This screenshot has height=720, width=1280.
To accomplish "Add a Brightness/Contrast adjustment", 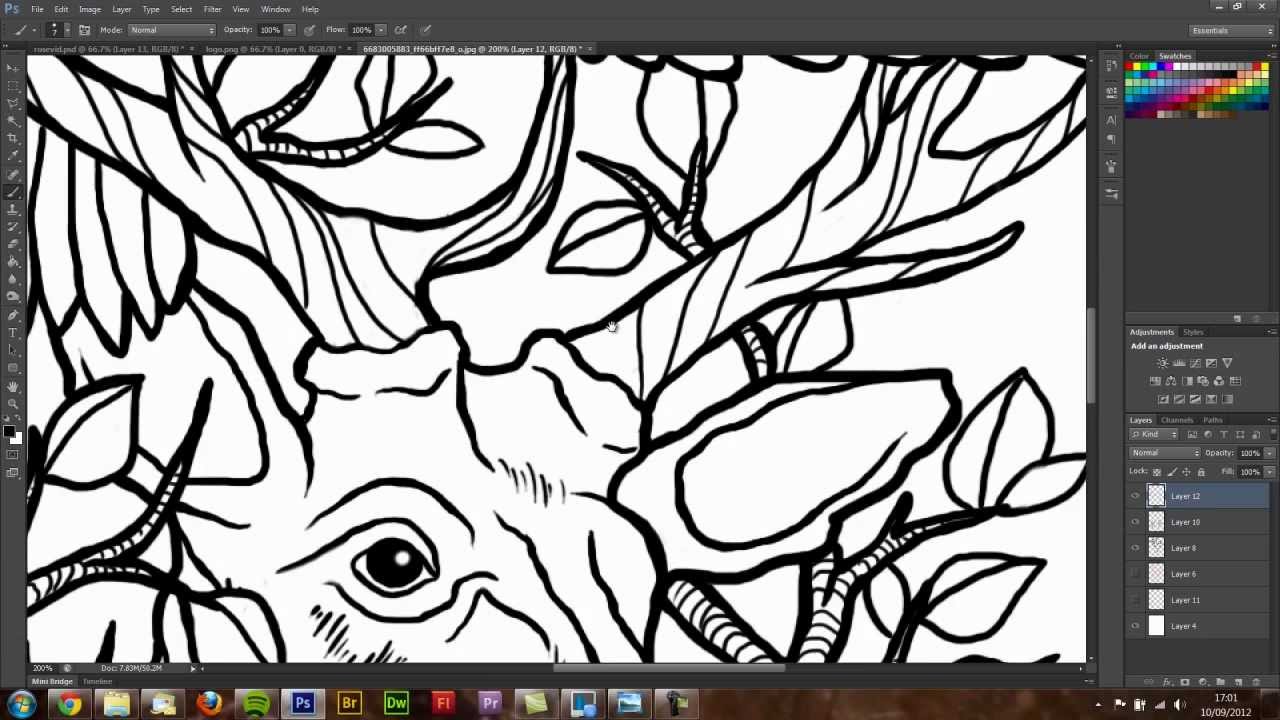I will click(1161, 362).
